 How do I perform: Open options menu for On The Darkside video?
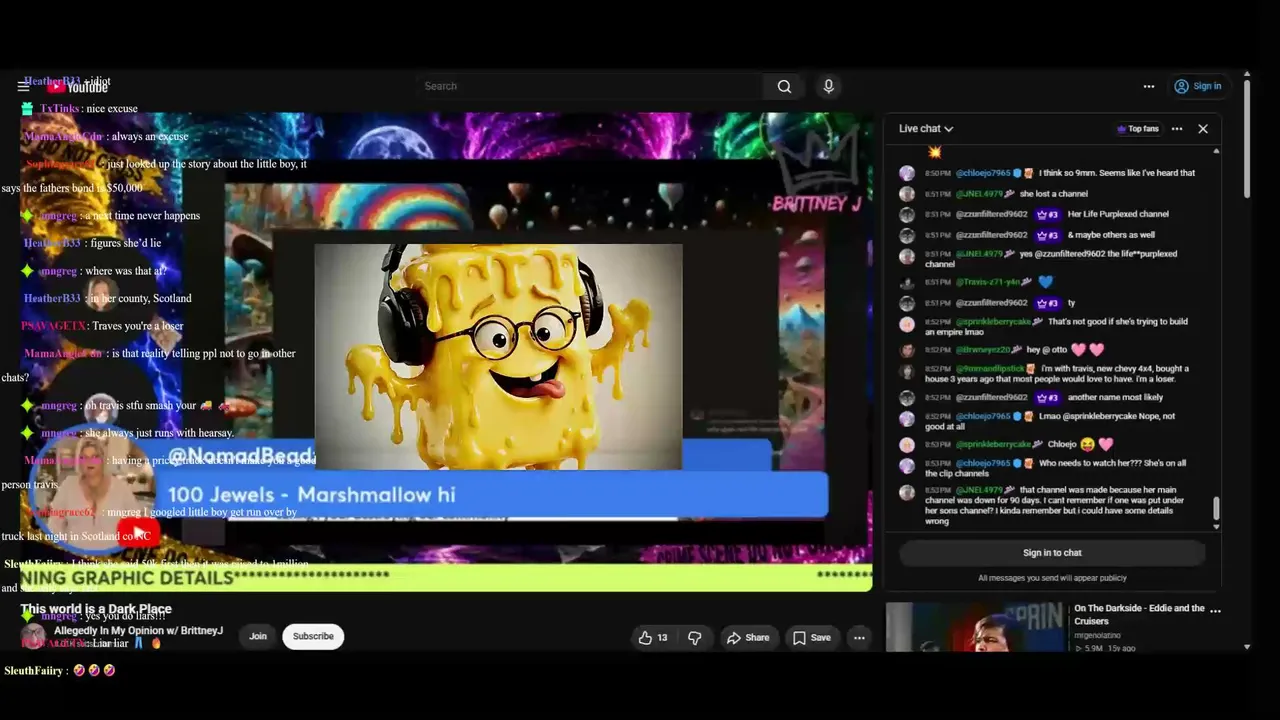[1215, 610]
